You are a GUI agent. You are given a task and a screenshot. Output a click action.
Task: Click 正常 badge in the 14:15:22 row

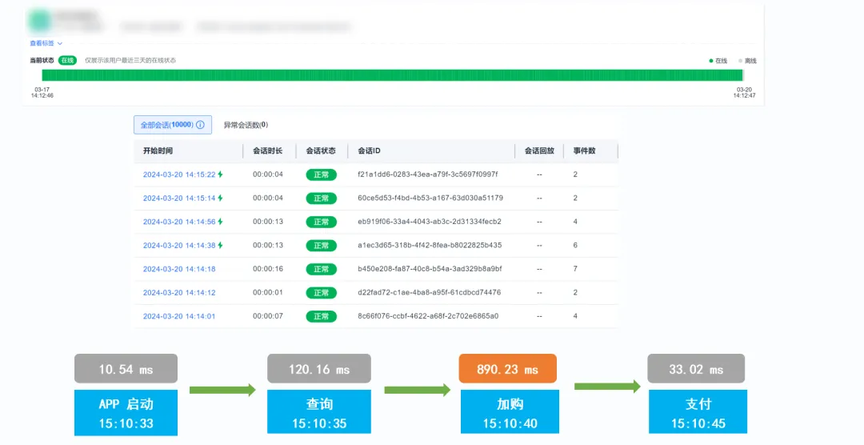[x=321, y=175]
